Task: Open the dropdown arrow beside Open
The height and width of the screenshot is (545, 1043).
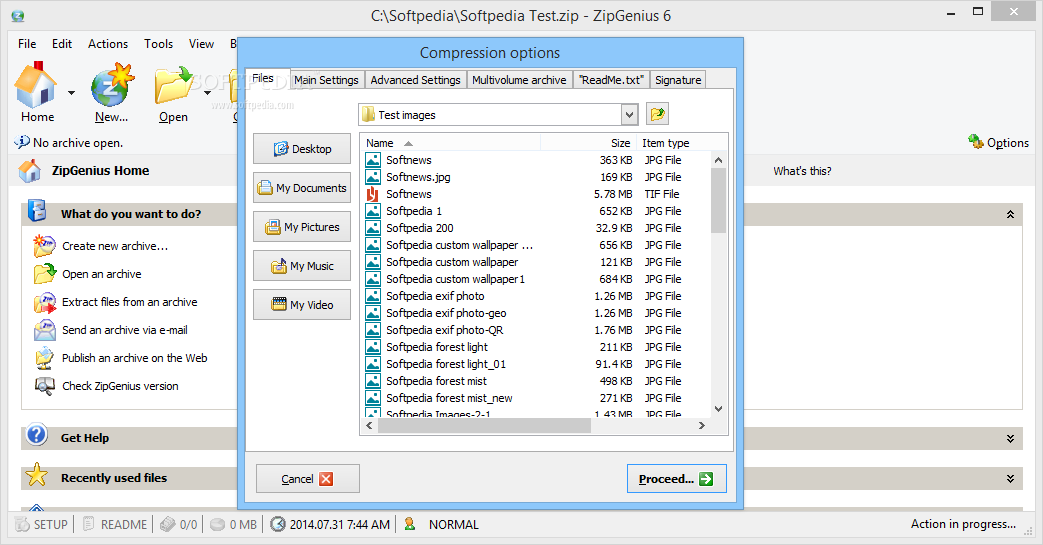Action: (208, 93)
